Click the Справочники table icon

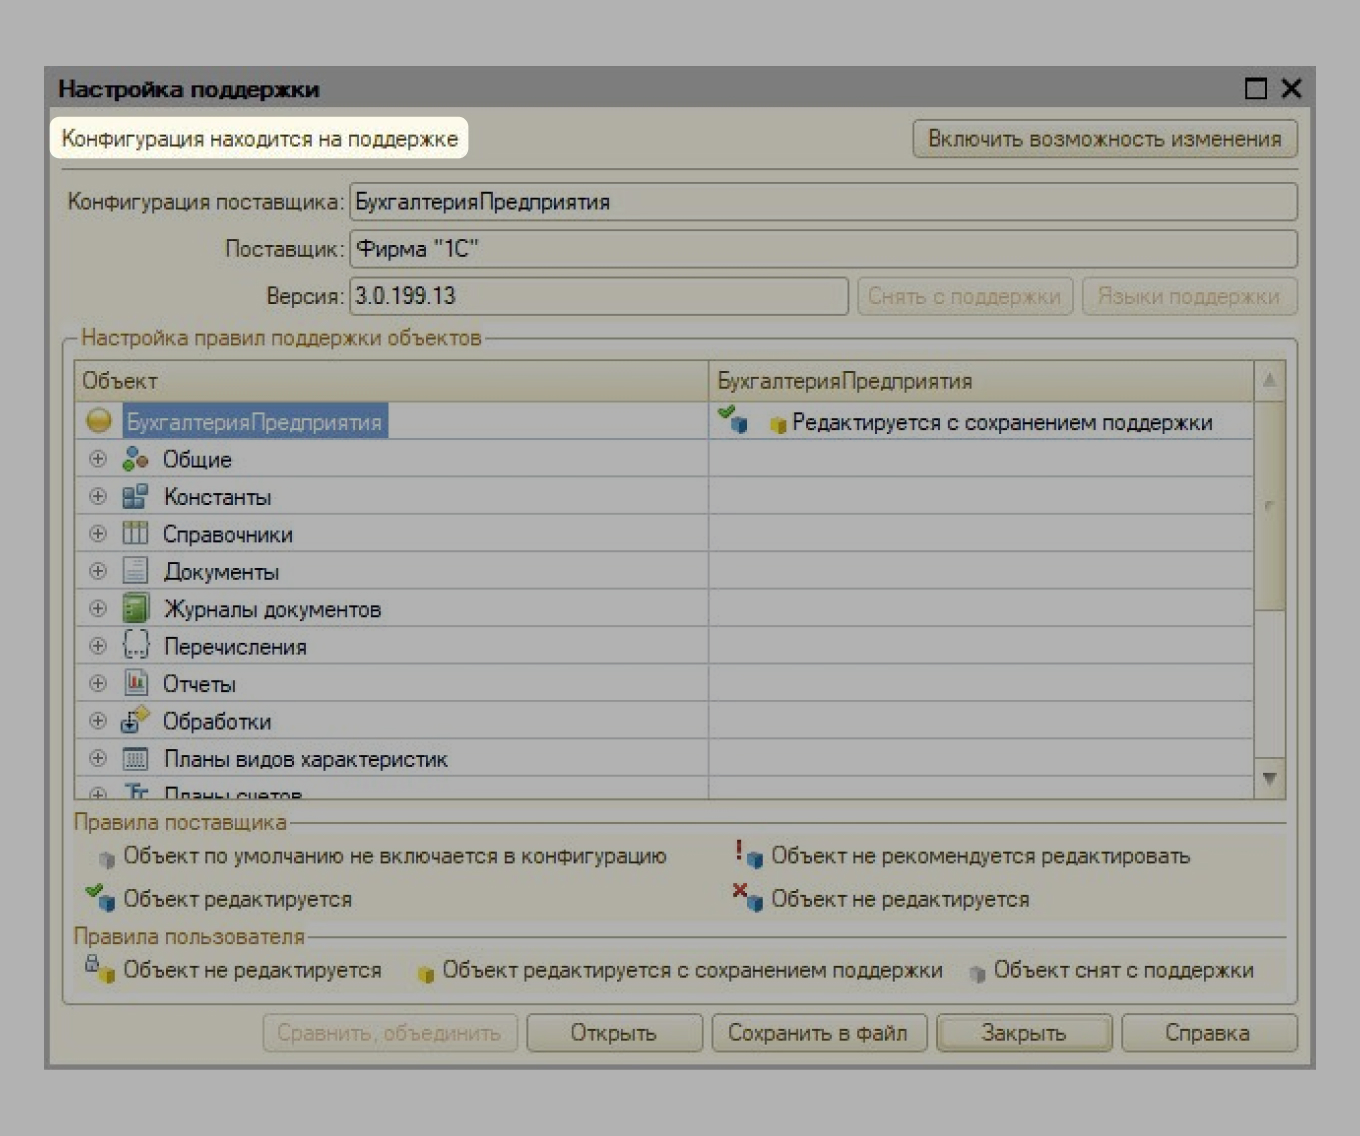[x=135, y=533]
